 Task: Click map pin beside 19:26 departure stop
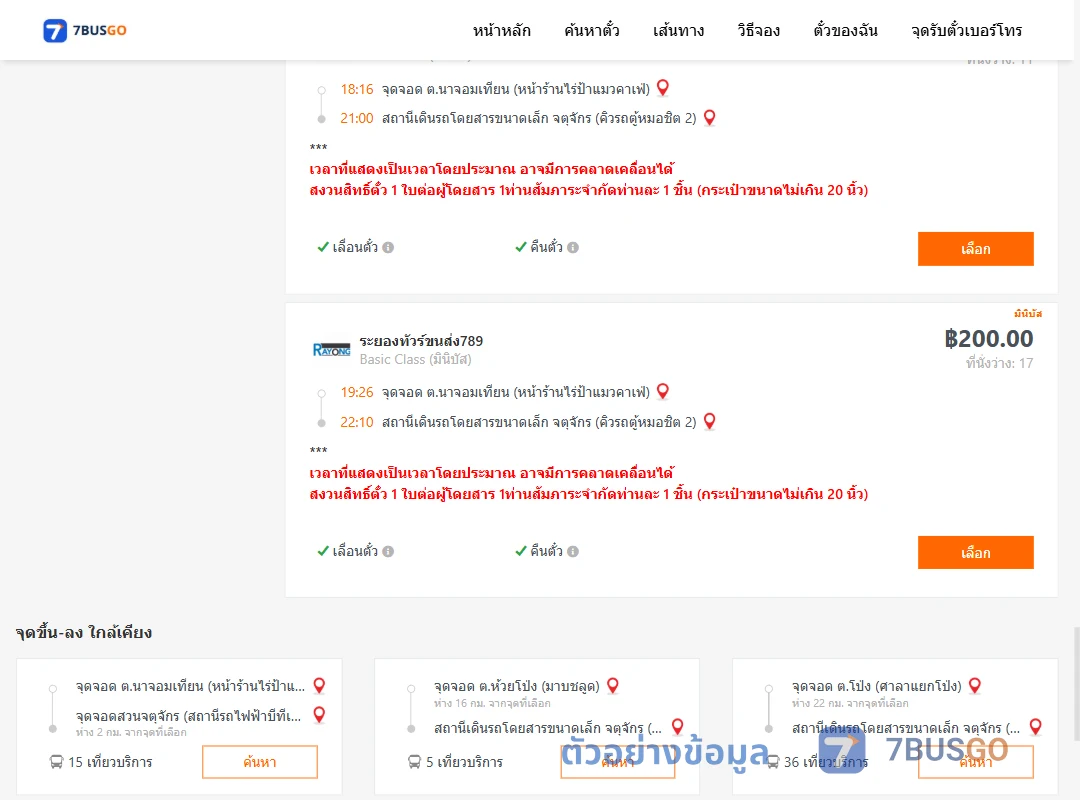click(663, 391)
